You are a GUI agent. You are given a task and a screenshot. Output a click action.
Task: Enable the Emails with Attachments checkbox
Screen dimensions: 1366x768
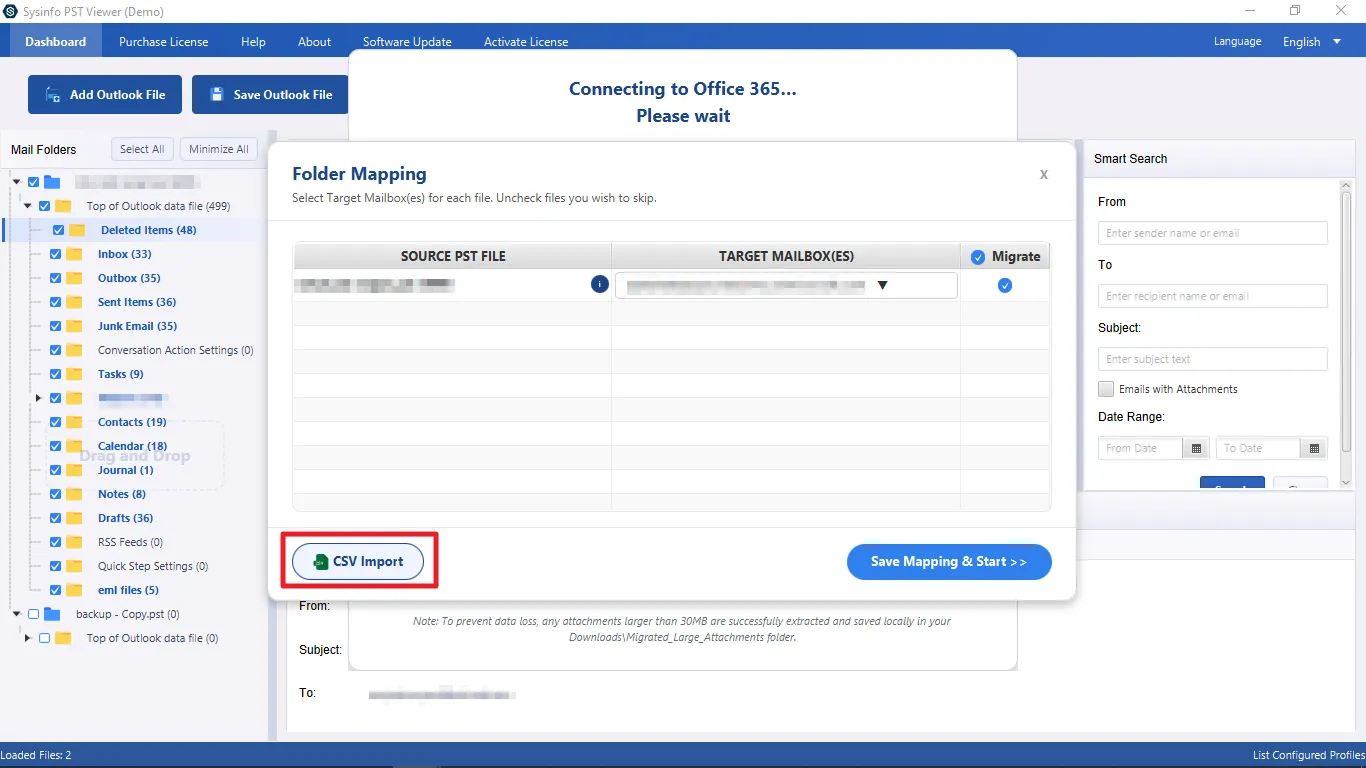coord(1106,389)
